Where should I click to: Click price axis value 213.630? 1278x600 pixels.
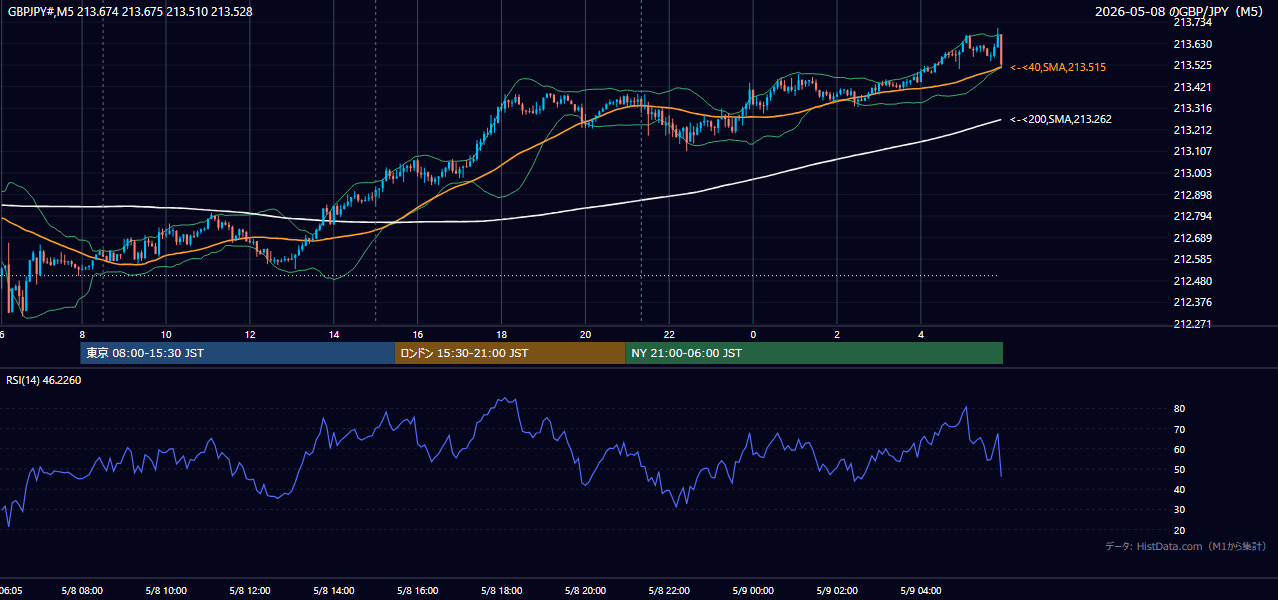pos(1192,44)
